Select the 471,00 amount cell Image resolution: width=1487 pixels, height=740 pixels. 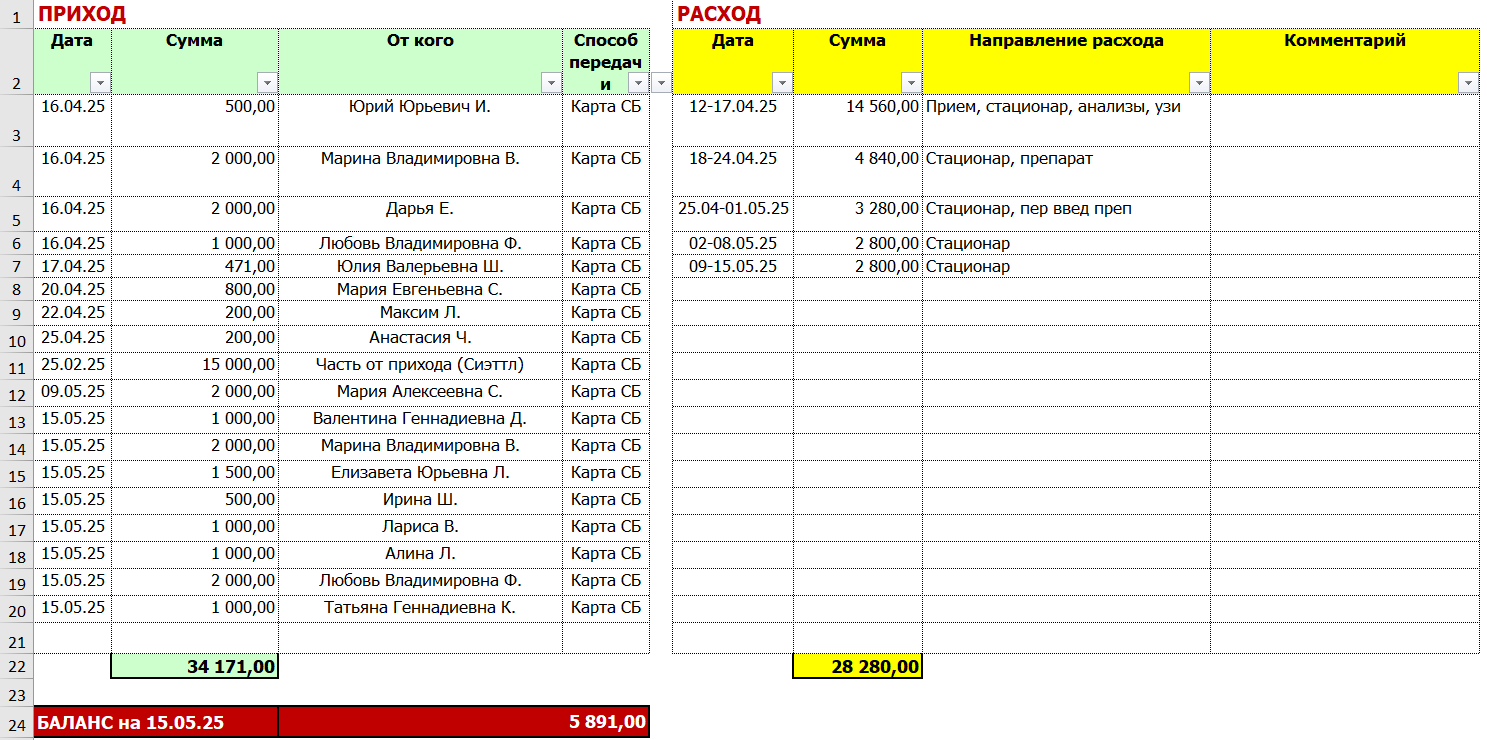coord(195,266)
